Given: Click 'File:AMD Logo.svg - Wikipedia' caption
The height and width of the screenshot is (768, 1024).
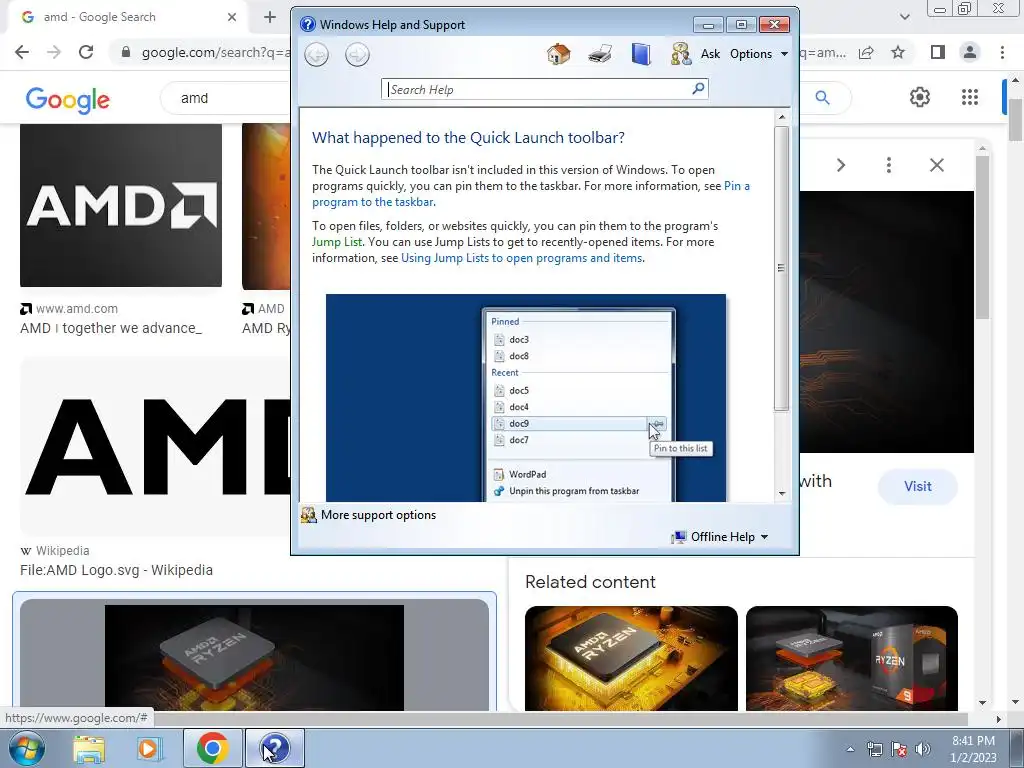Looking at the screenshot, I should click(x=116, y=570).
